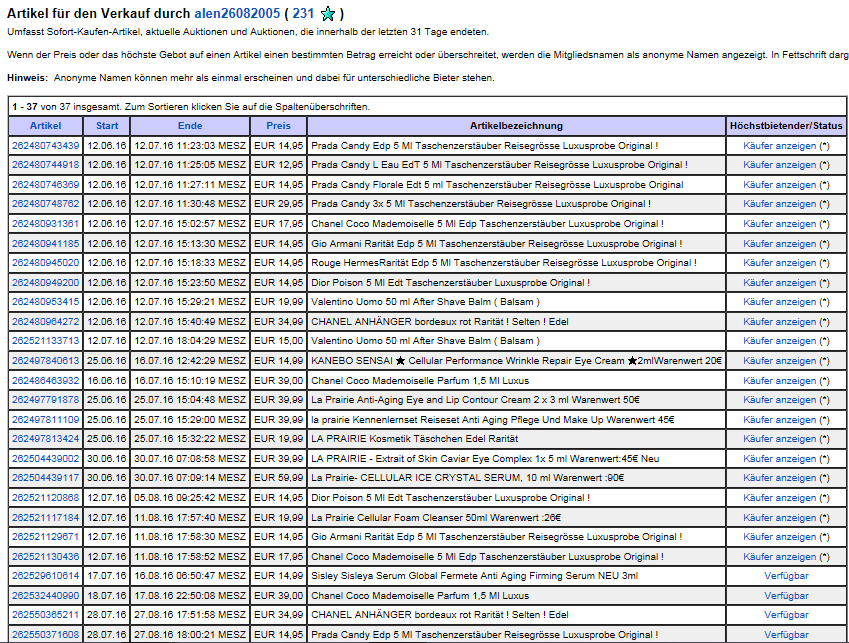
Task: Open item number 262480746369
Action: point(45,185)
